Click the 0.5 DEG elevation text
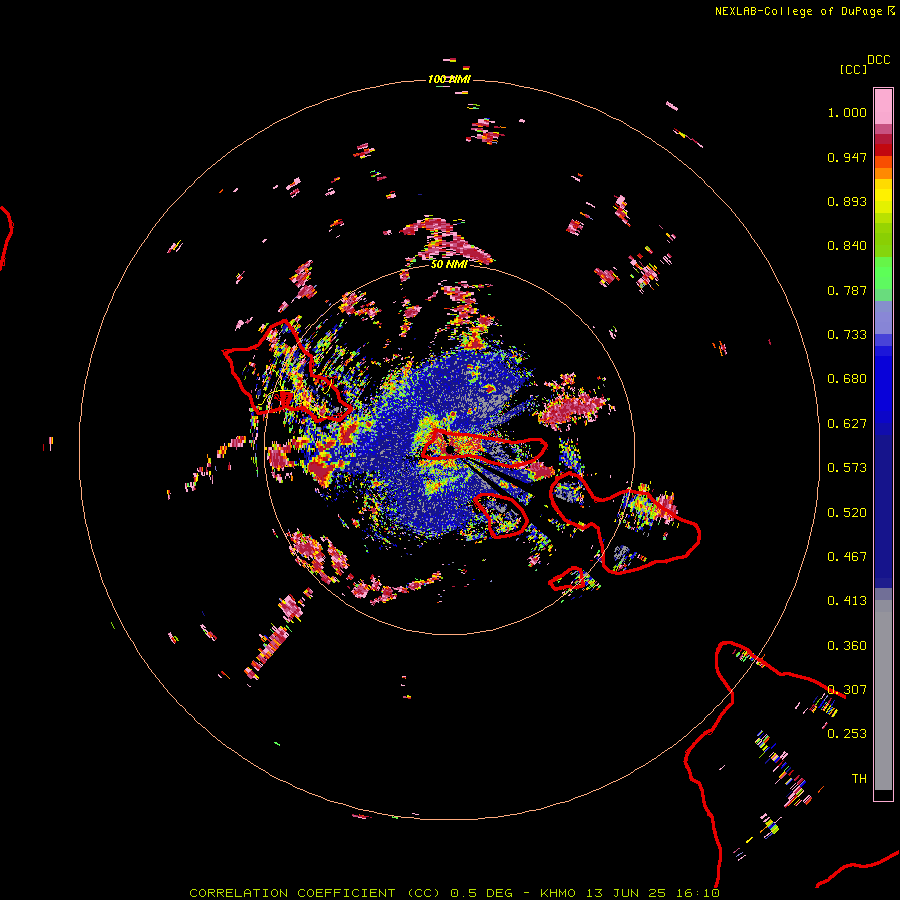The image size is (900, 900). click(x=482, y=893)
